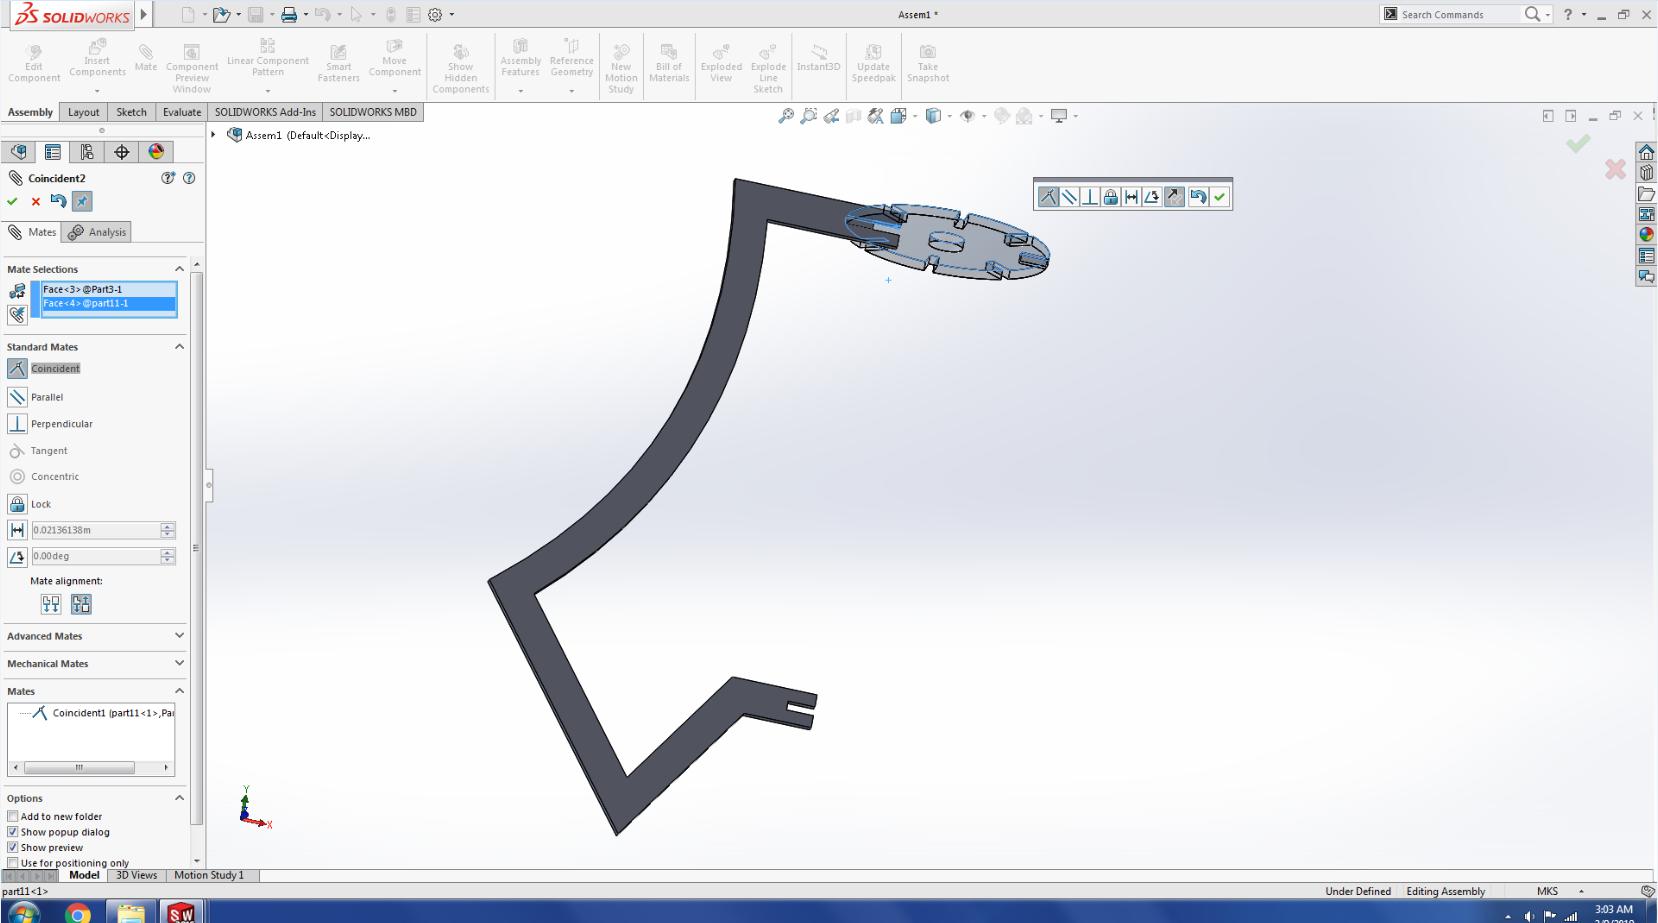Toggle the Keep Visible pushpin
Image resolution: width=1658 pixels, height=923 pixels.
click(x=82, y=201)
